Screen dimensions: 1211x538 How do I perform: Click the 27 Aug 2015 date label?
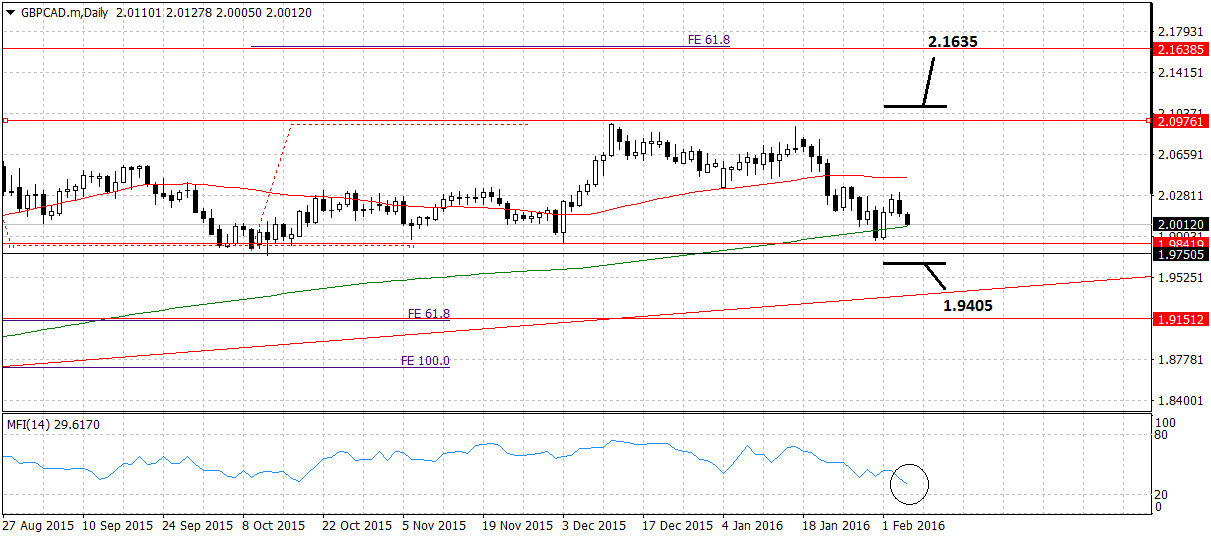tap(37, 525)
